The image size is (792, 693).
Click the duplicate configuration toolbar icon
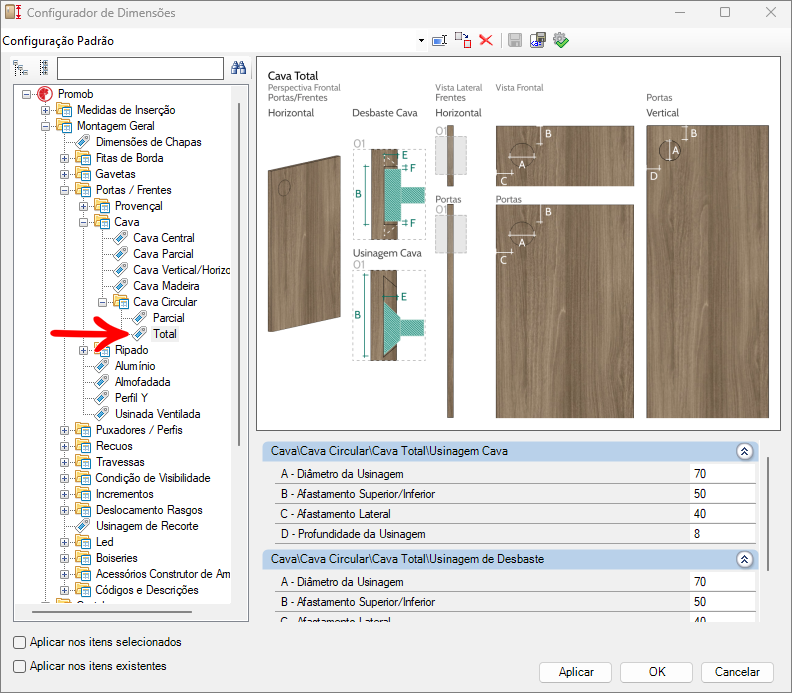tap(463, 40)
